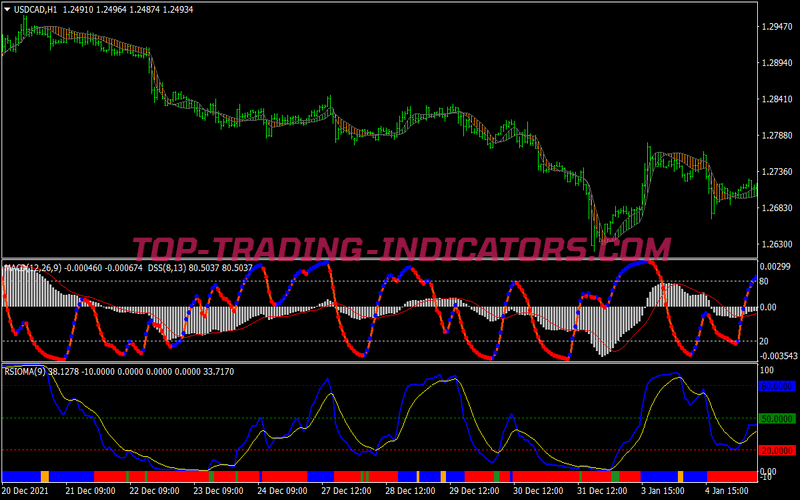
Task: Click the red 20.0000 level tag
Action: (777, 450)
